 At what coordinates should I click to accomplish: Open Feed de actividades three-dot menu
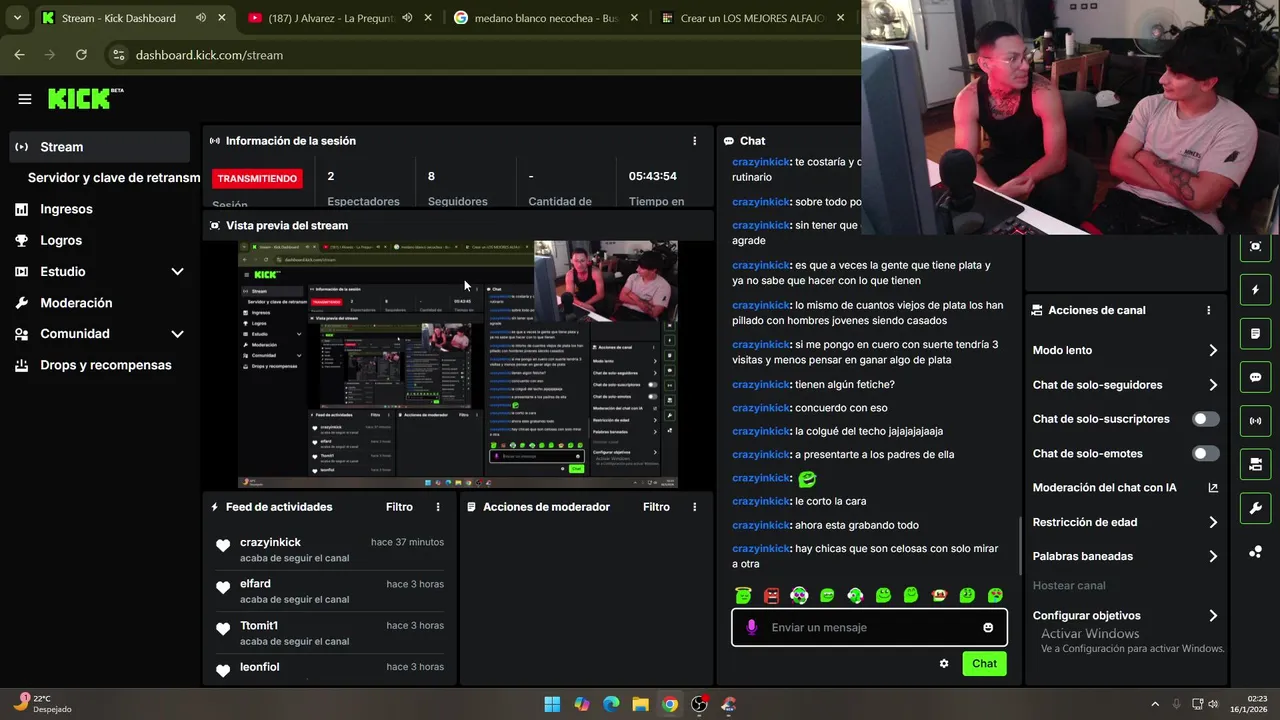(x=437, y=507)
